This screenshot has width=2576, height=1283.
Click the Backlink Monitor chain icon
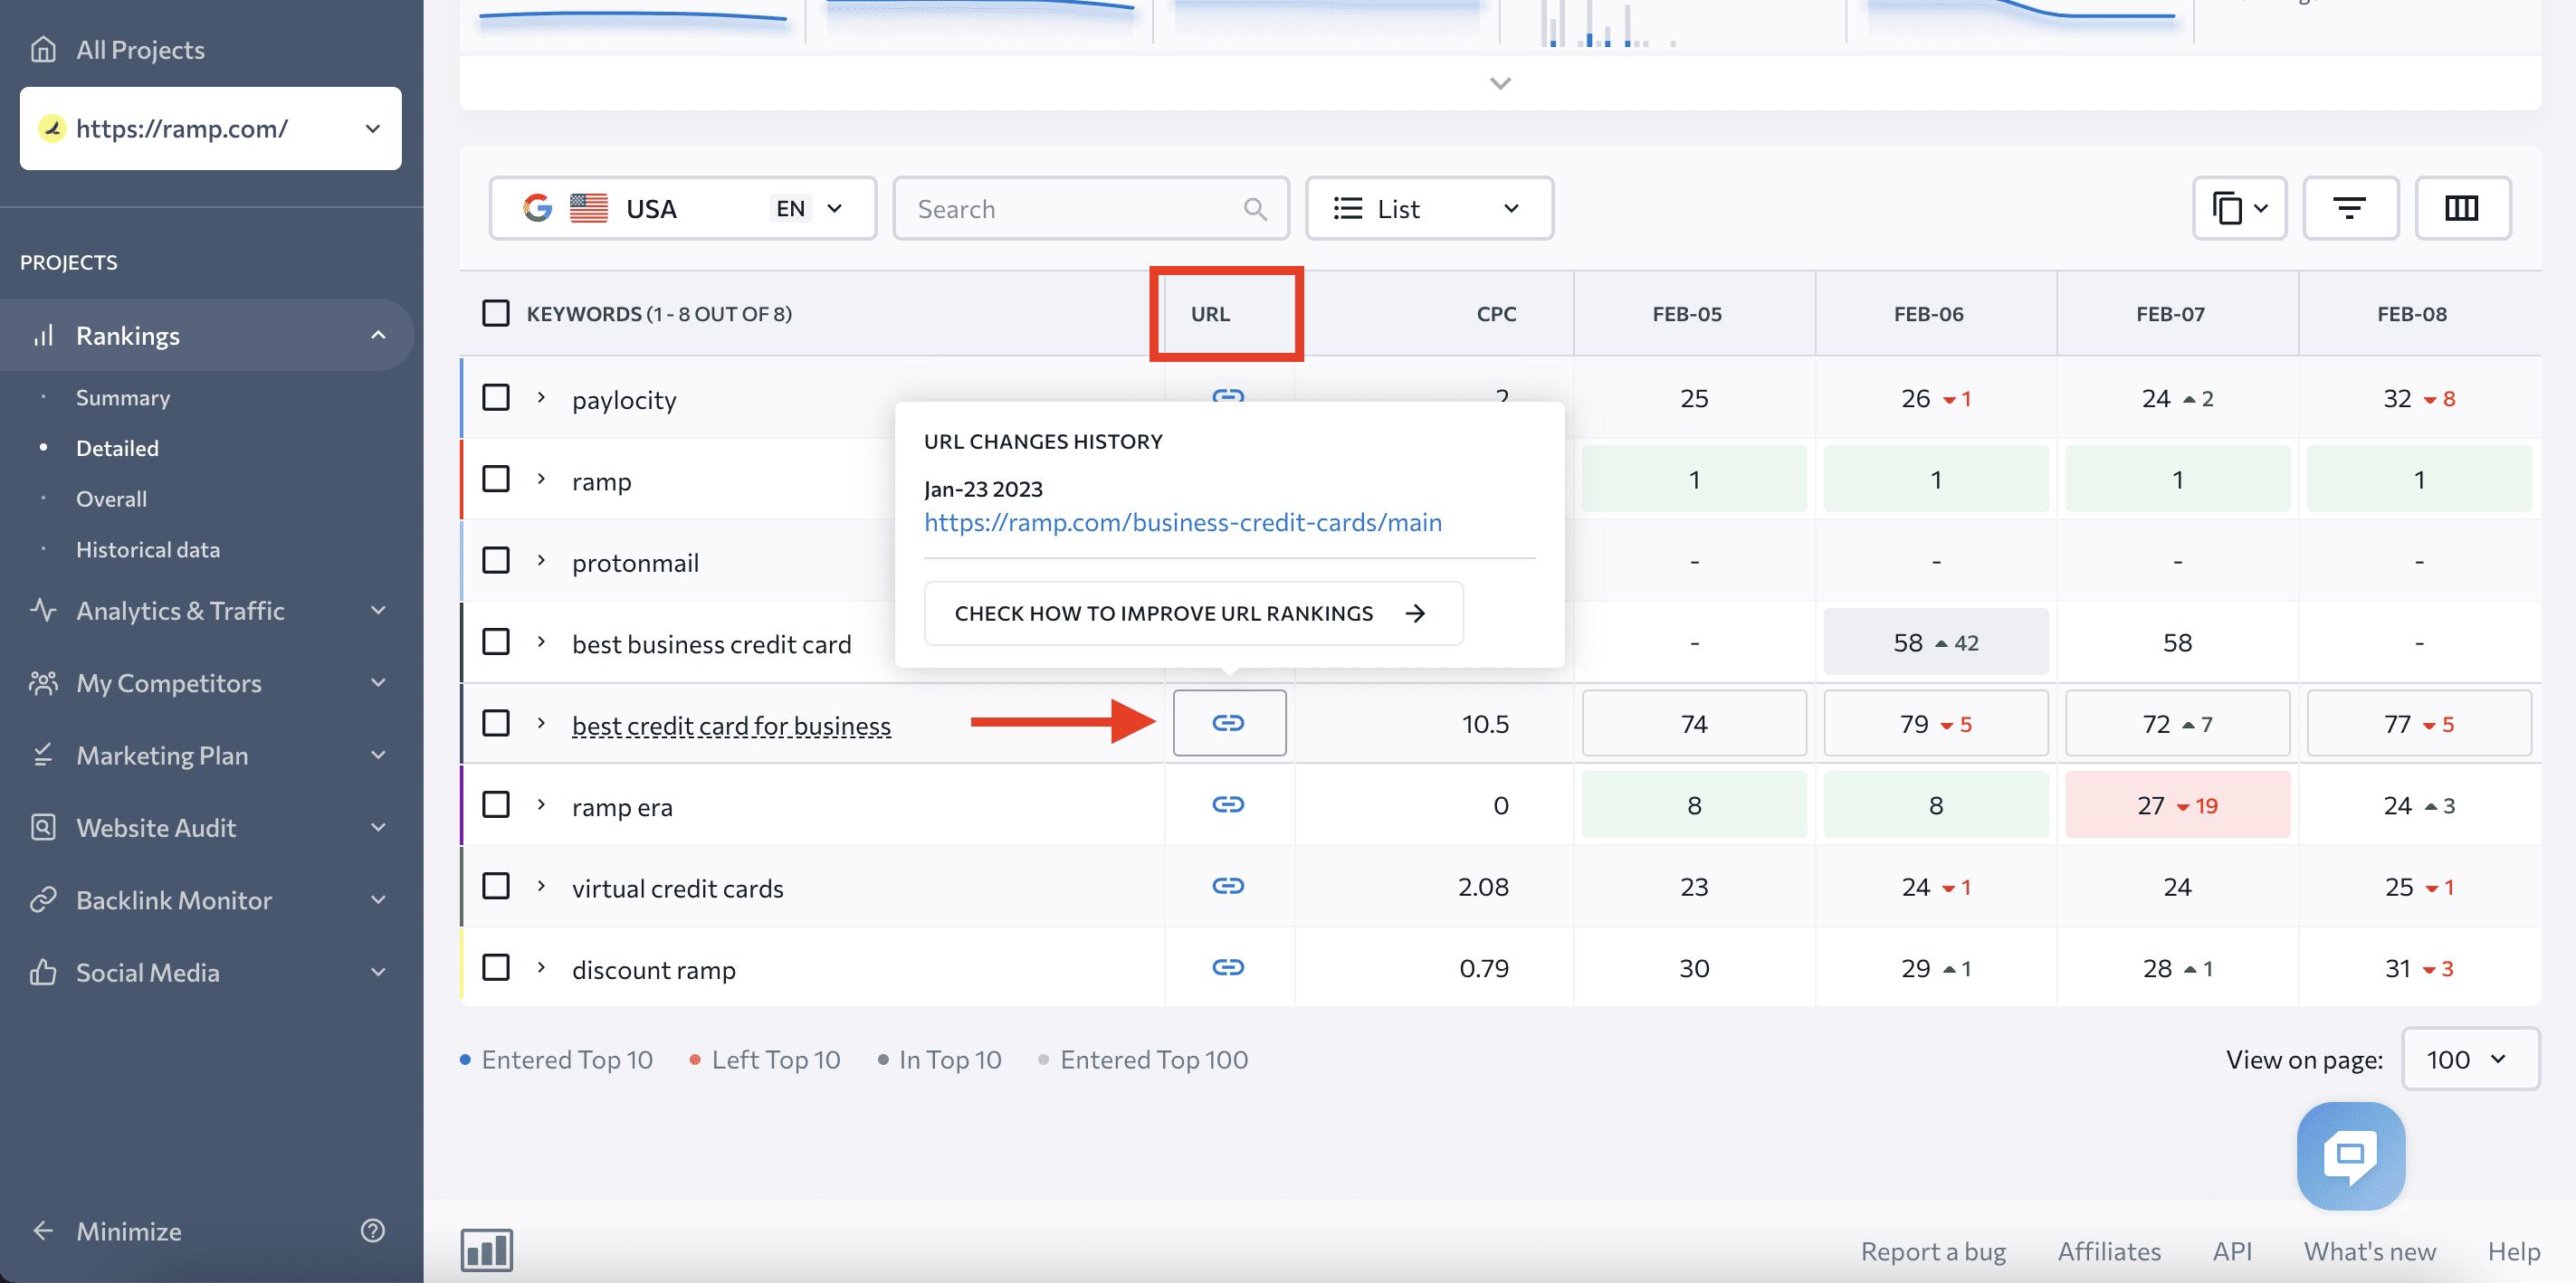pyautogui.click(x=43, y=900)
